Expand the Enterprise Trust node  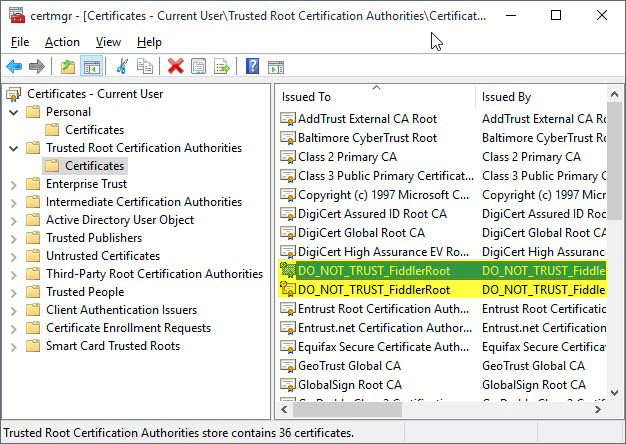tap(14, 185)
